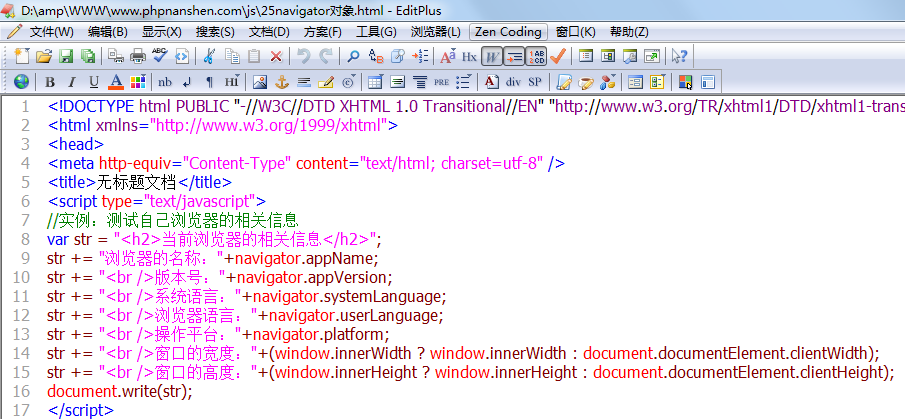
Task: Click the Find in Files icon
Action: tap(398, 56)
